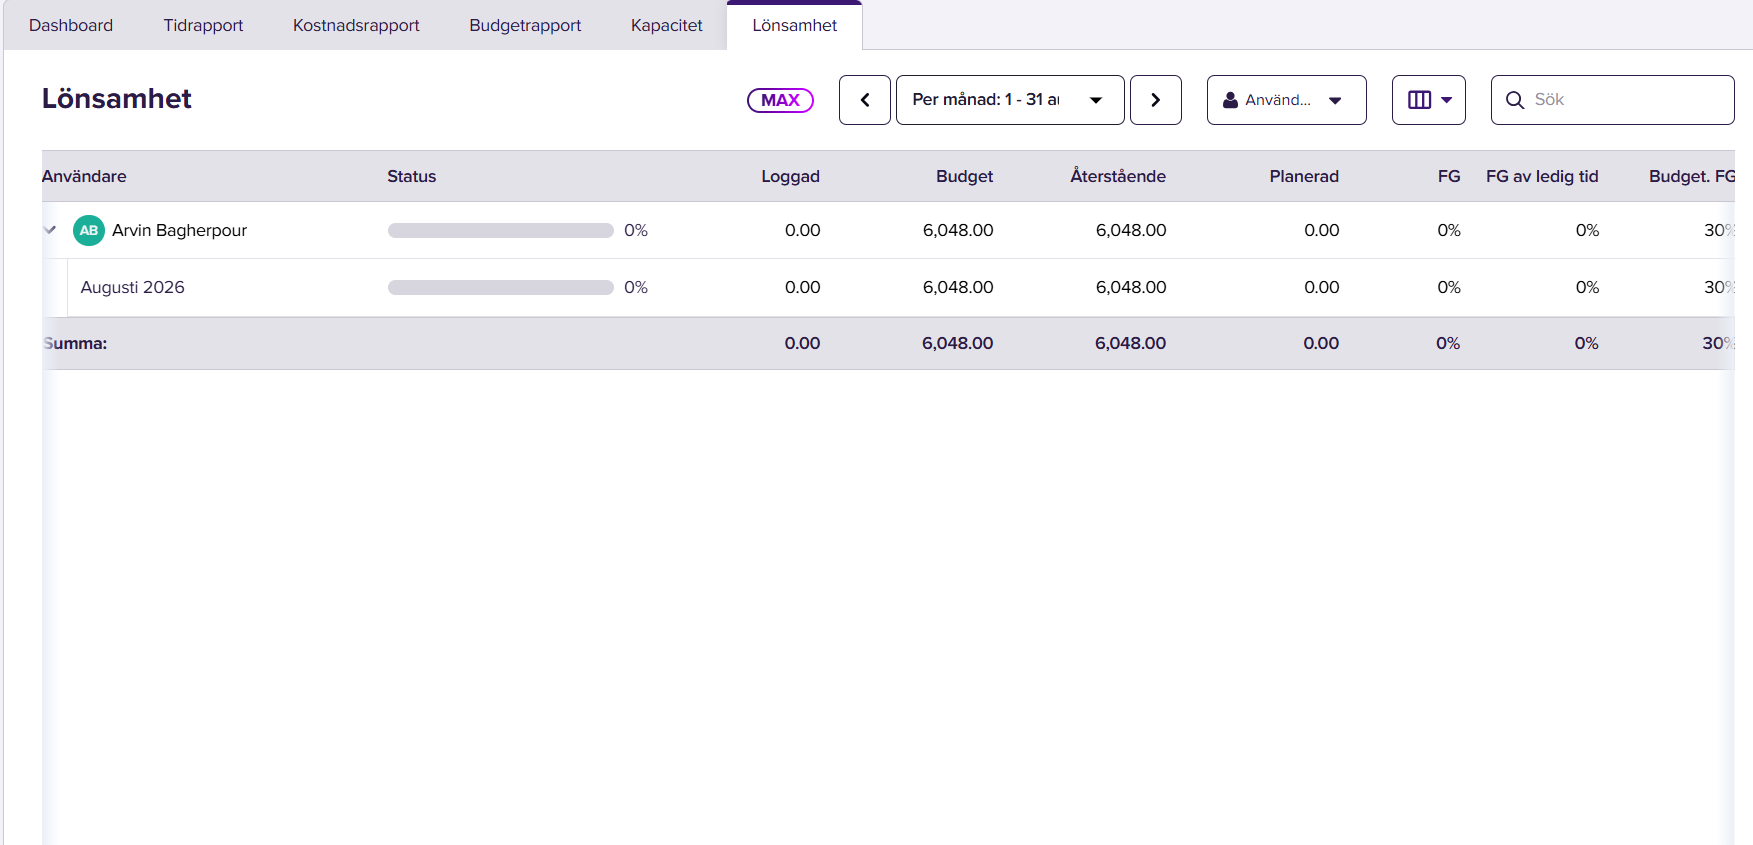1753x845 pixels.
Task: Sort by the Planerad column header
Action: 1304,176
